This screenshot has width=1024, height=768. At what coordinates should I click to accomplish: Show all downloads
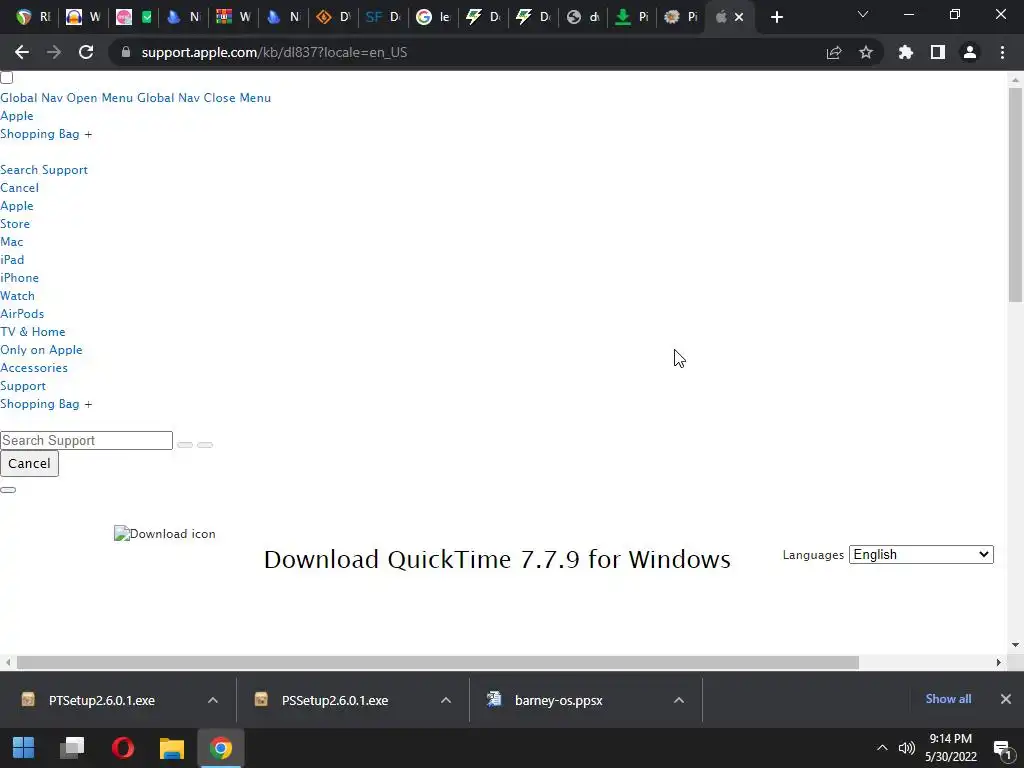pos(948,699)
